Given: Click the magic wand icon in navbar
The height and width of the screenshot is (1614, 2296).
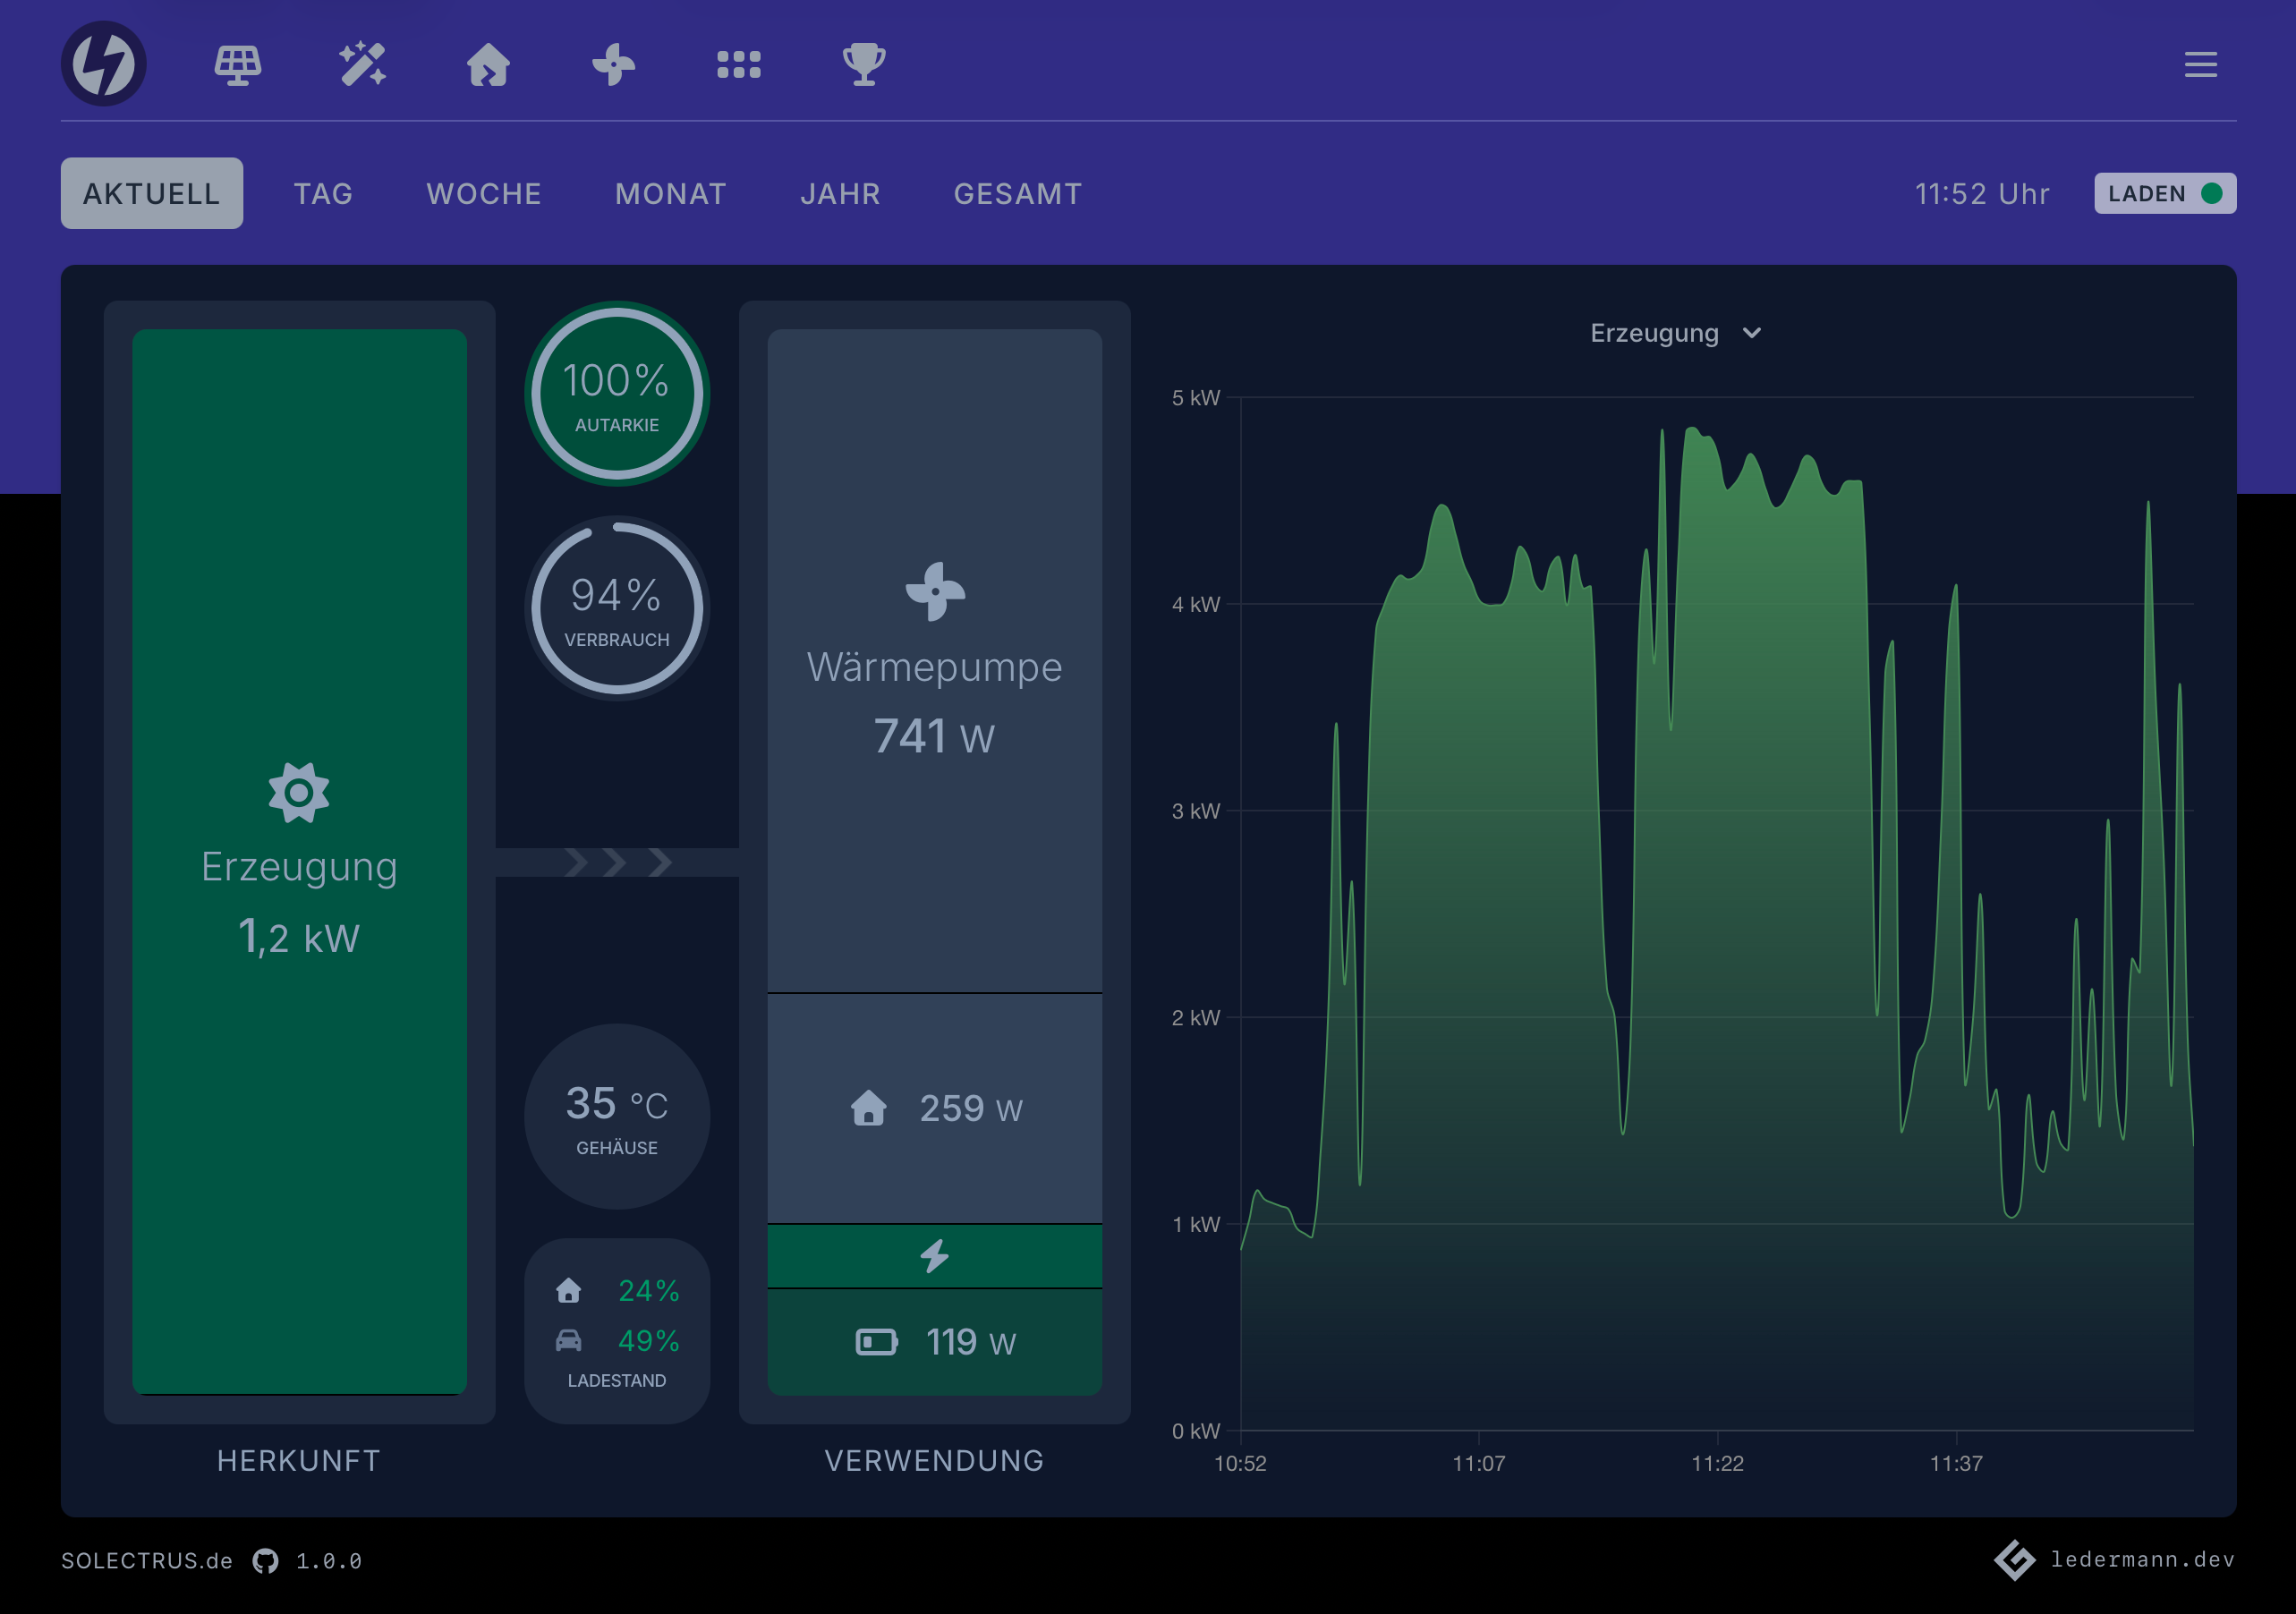Looking at the screenshot, I should coord(363,63).
